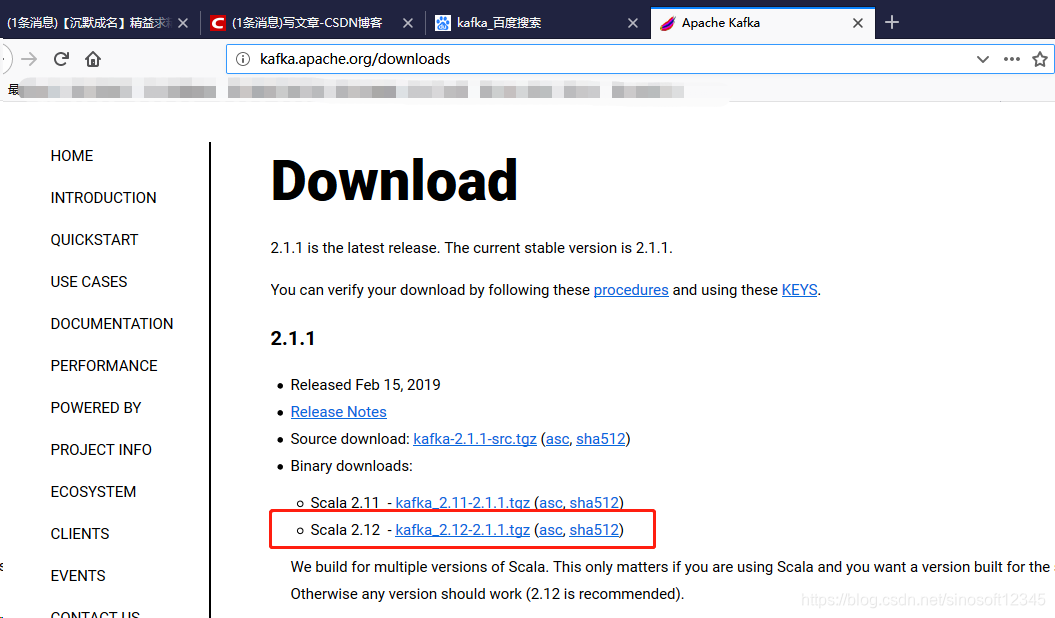Image resolution: width=1055 pixels, height=618 pixels.
Task: Open the ECOSYSTEM page
Action: pyautogui.click(x=94, y=492)
